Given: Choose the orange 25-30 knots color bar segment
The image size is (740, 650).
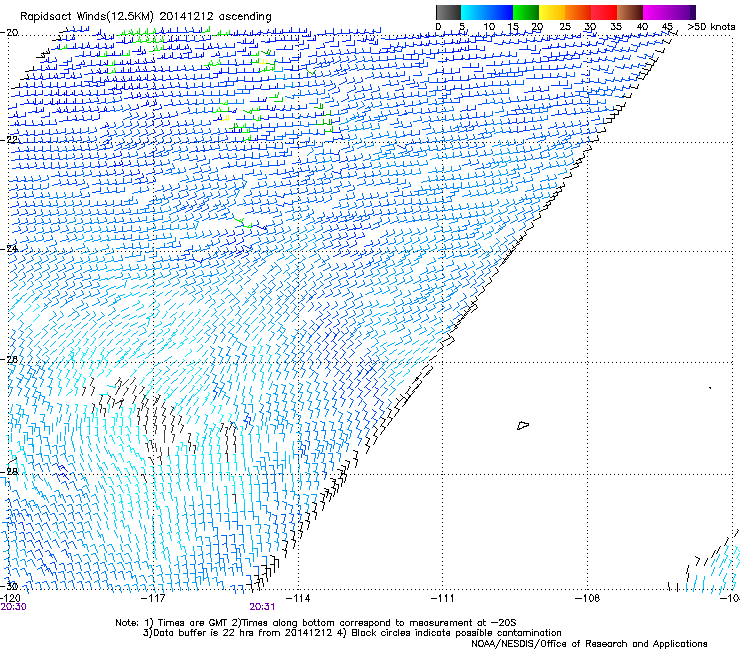Looking at the screenshot, I should click(578, 12).
